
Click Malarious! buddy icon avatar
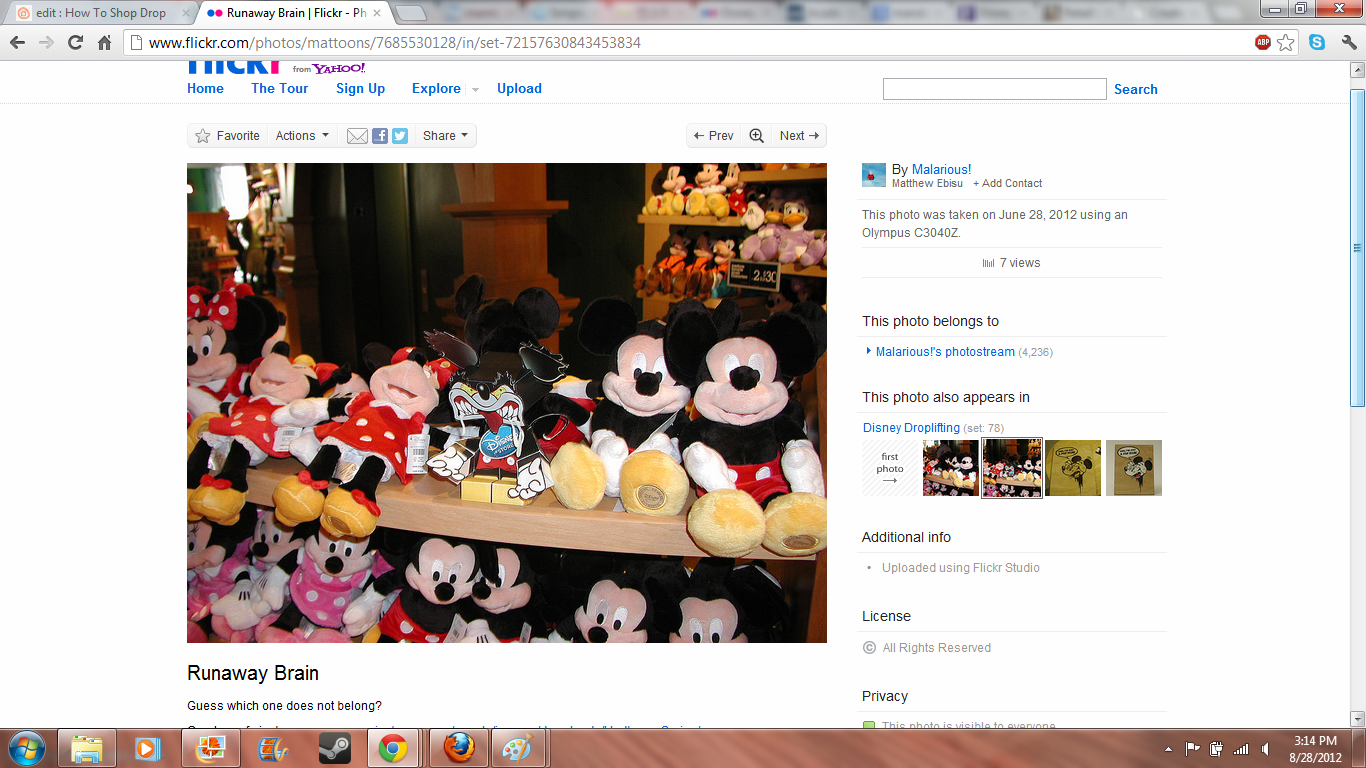coord(874,175)
